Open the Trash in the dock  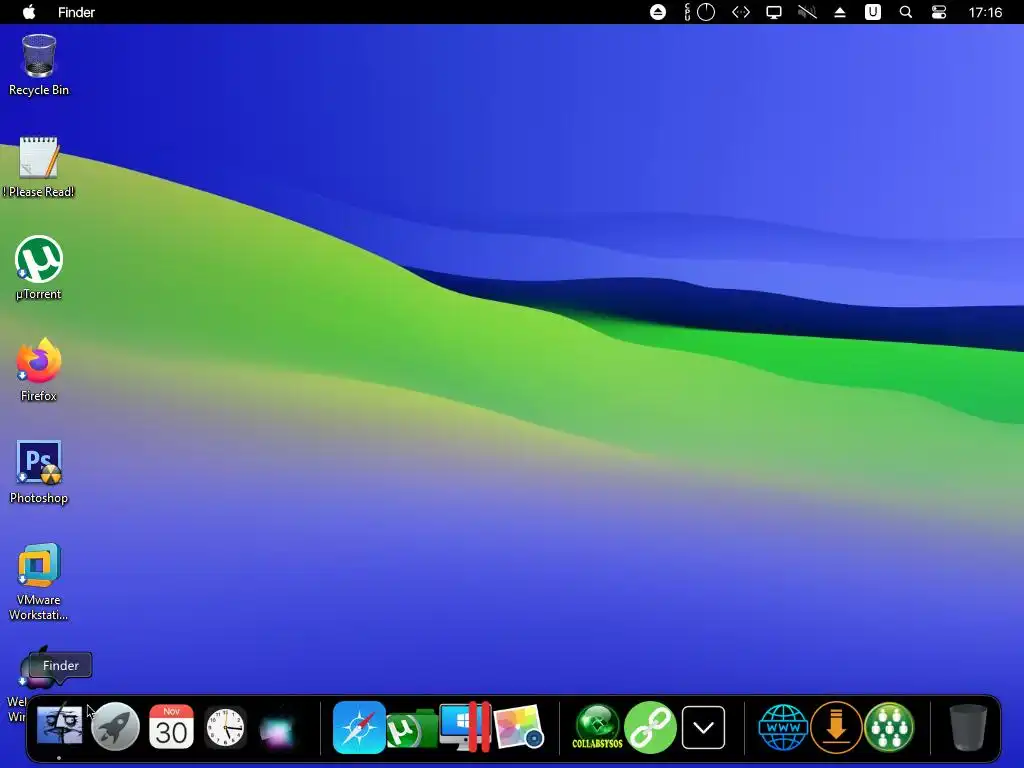click(x=968, y=727)
